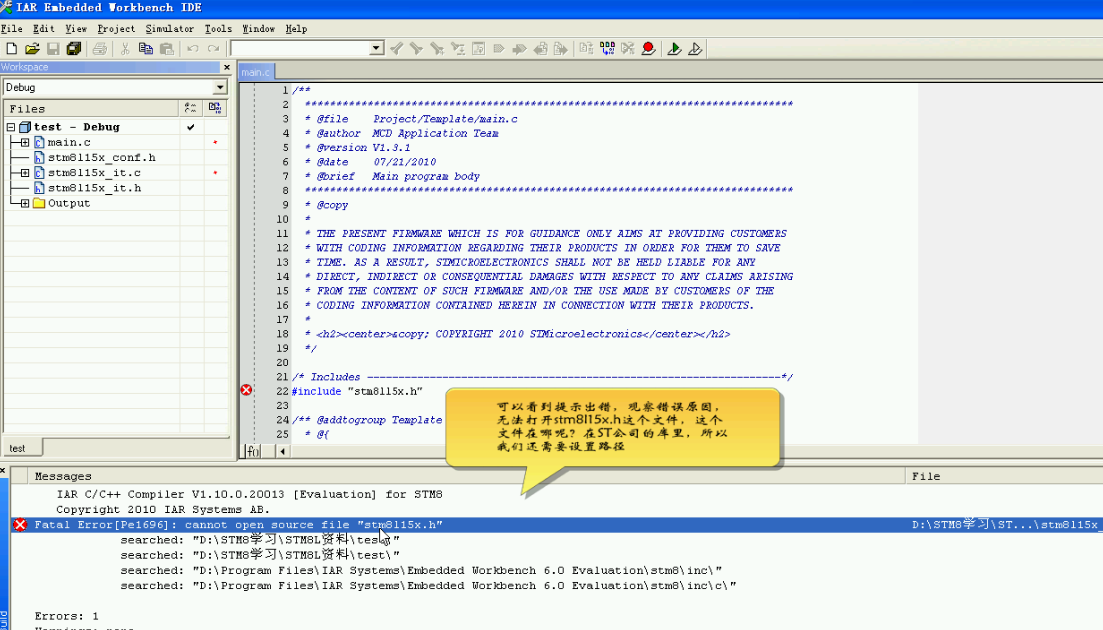Click the File column header in messages
This screenshot has height=630, width=1103.
[x=1004, y=476]
